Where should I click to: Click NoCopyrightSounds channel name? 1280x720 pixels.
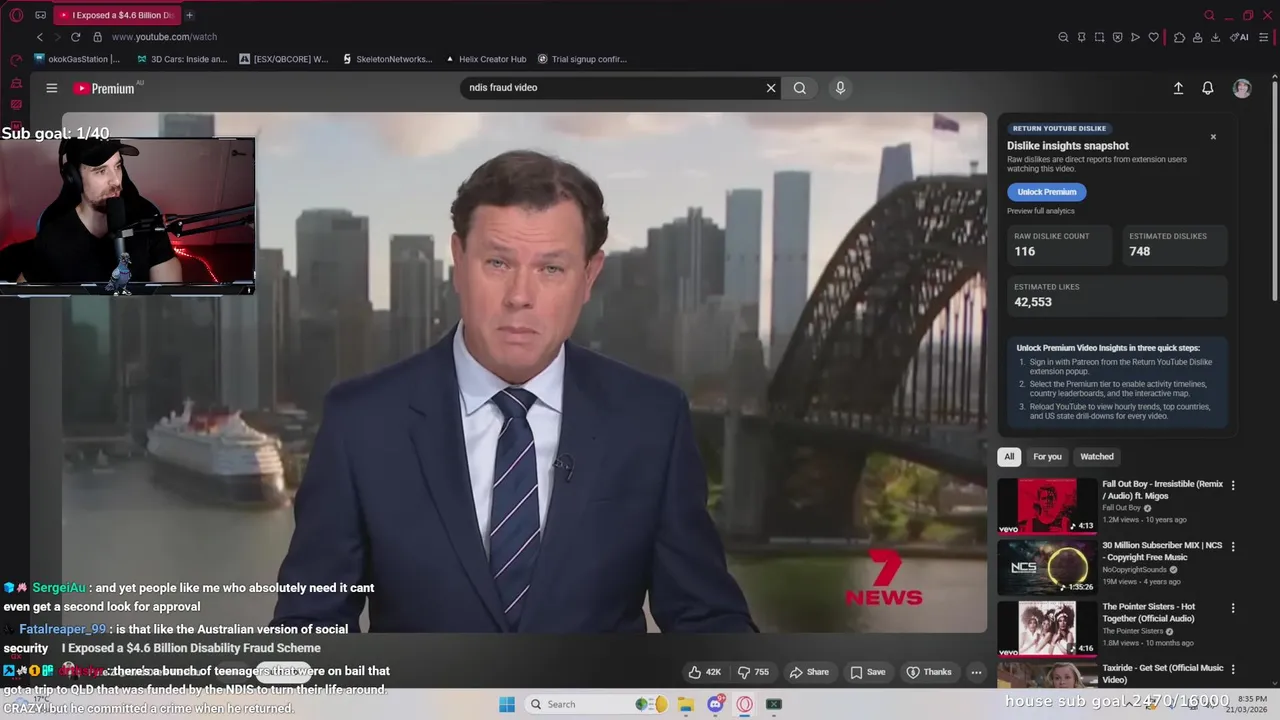[1137, 570]
